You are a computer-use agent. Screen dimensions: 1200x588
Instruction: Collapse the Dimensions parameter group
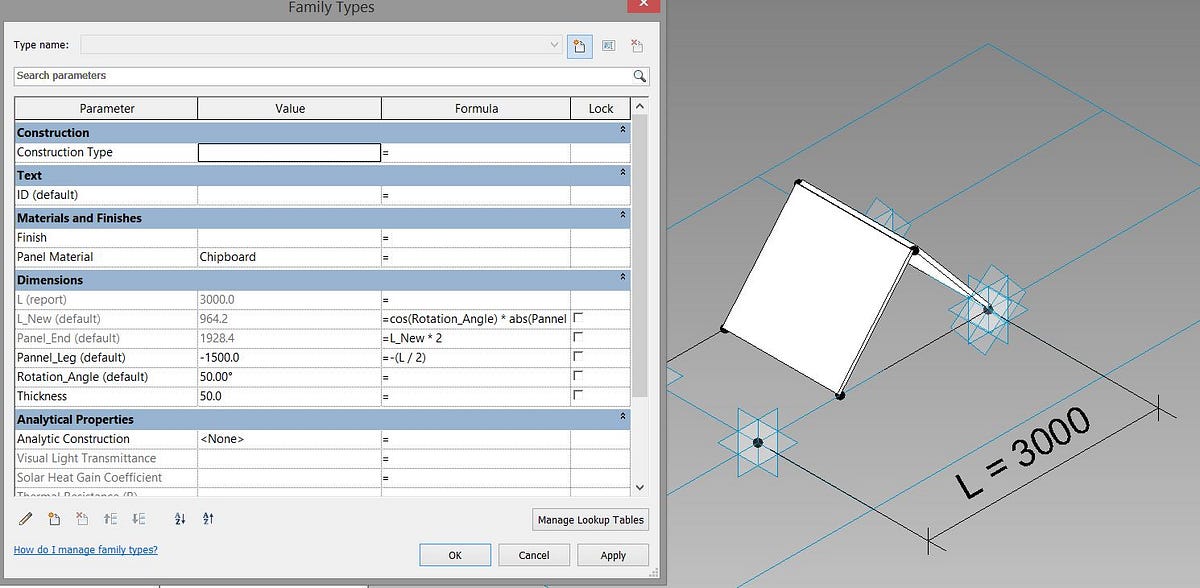623,280
